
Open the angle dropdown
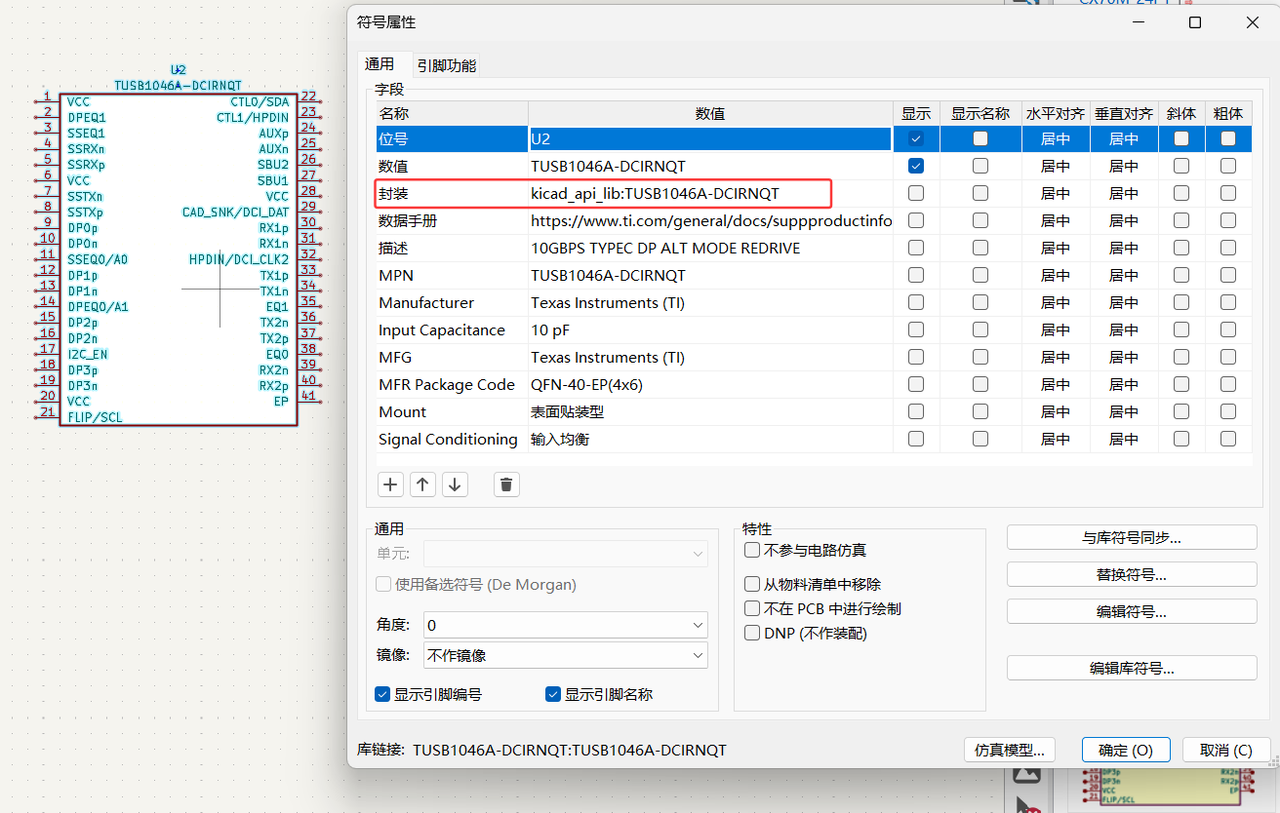click(x=565, y=625)
